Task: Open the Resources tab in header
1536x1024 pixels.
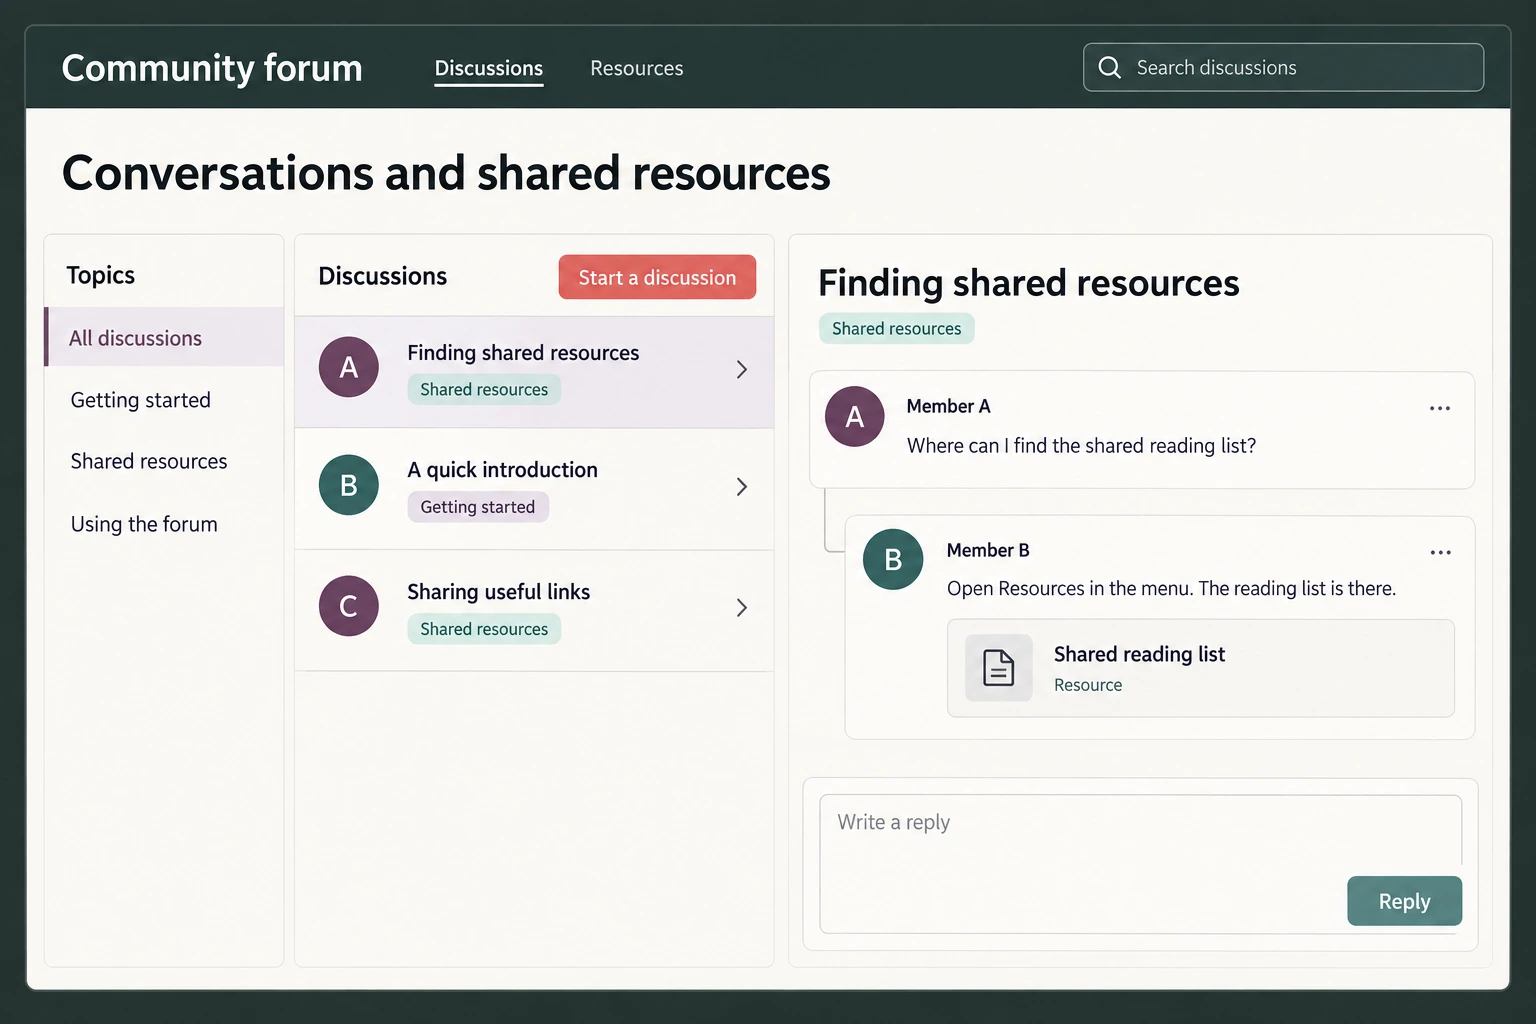Action: click(x=637, y=68)
